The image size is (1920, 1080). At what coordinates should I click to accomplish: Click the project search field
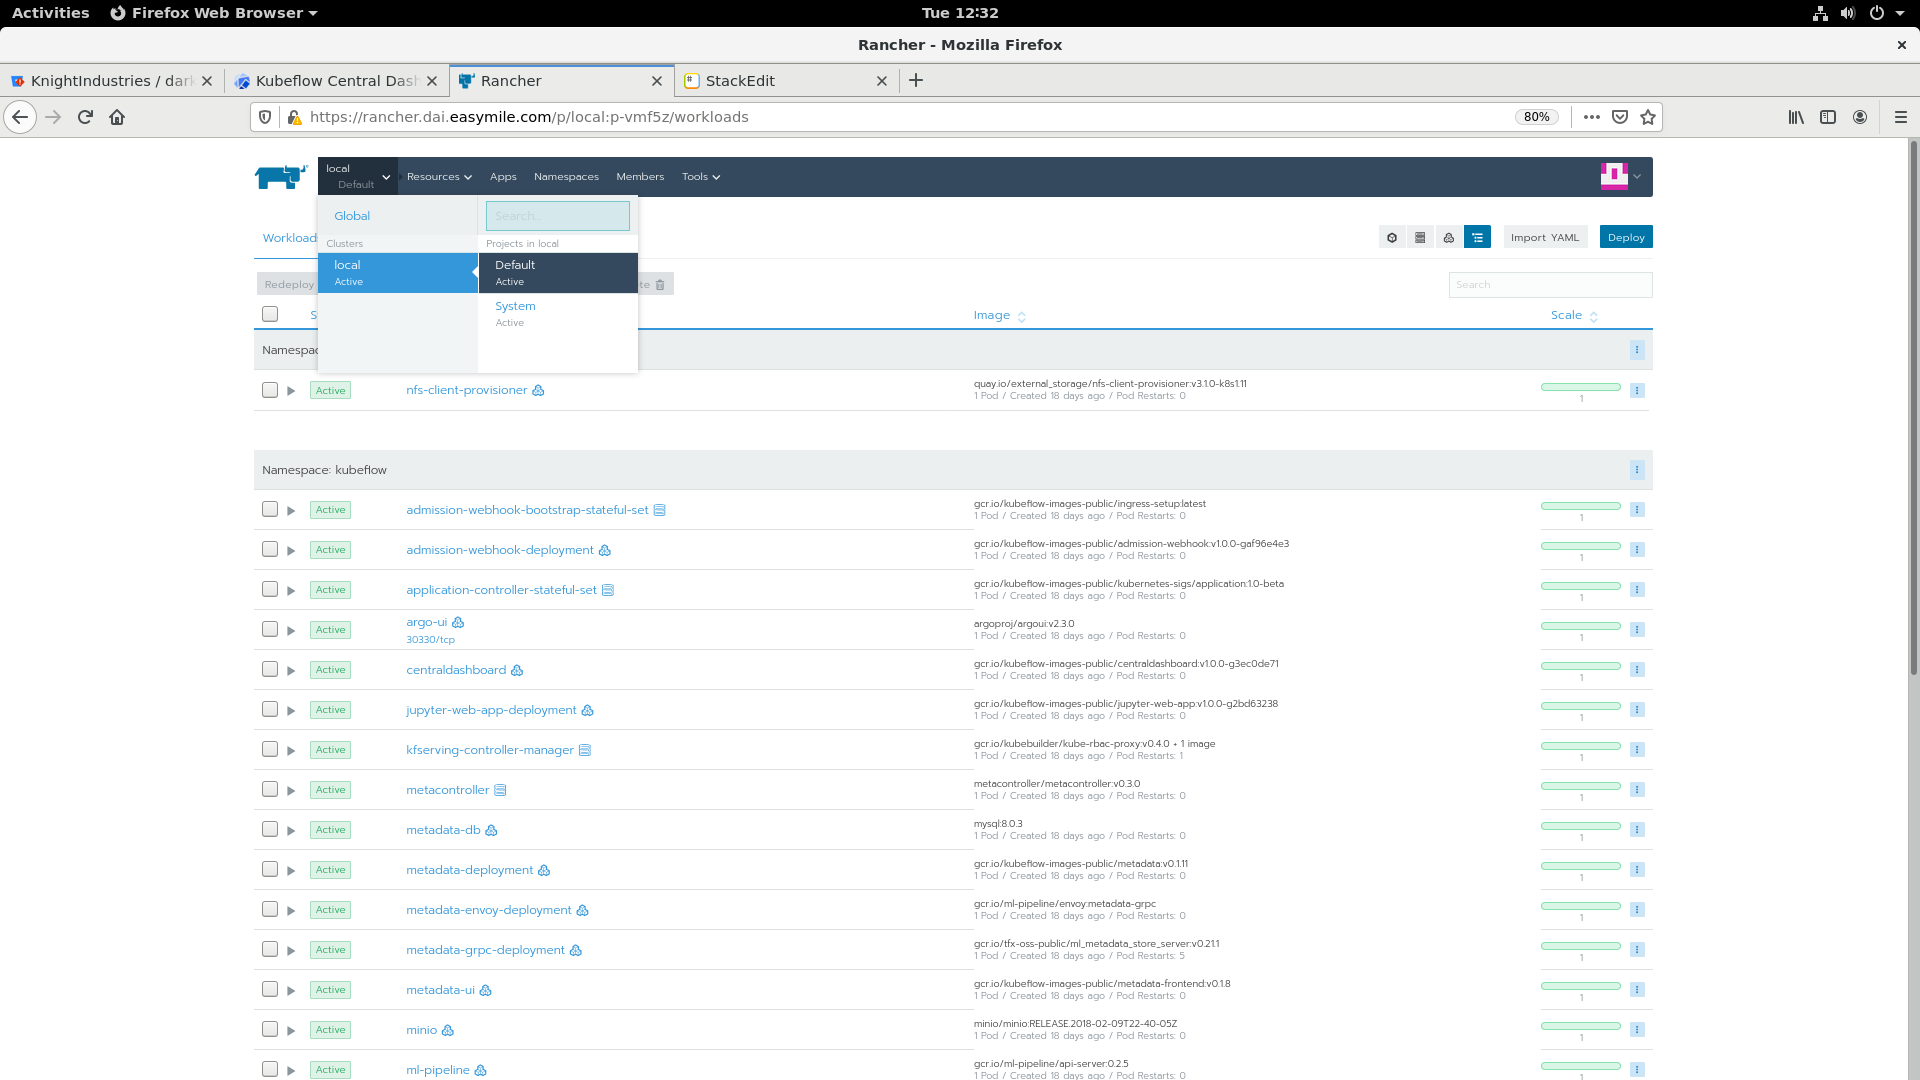pyautogui.click(x=557, y=216)
